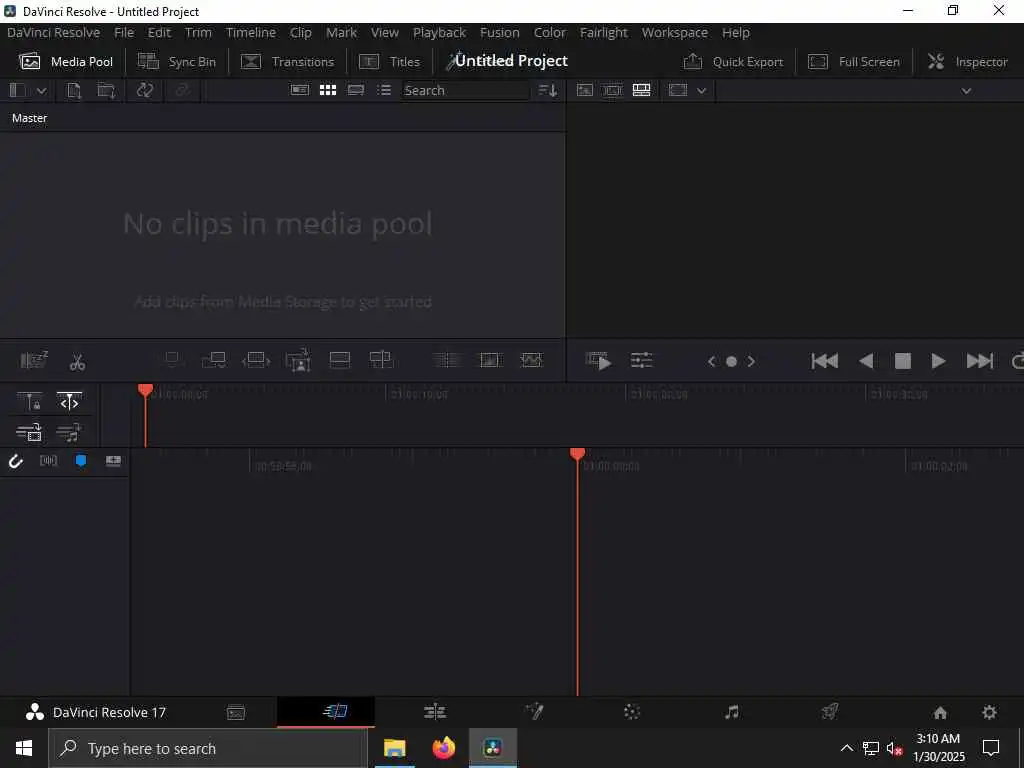
Task: Open the Boring Detector tool
Action: click(x=34, y=360)
